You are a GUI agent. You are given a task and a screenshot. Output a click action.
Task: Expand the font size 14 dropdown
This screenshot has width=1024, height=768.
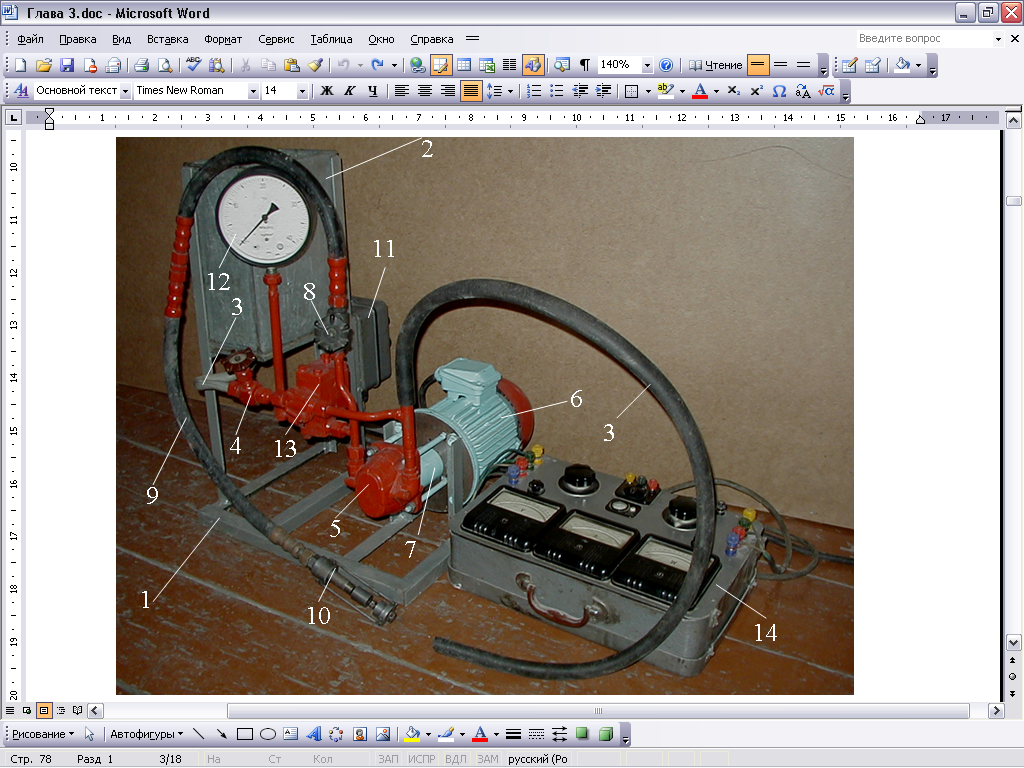point(302,91)
